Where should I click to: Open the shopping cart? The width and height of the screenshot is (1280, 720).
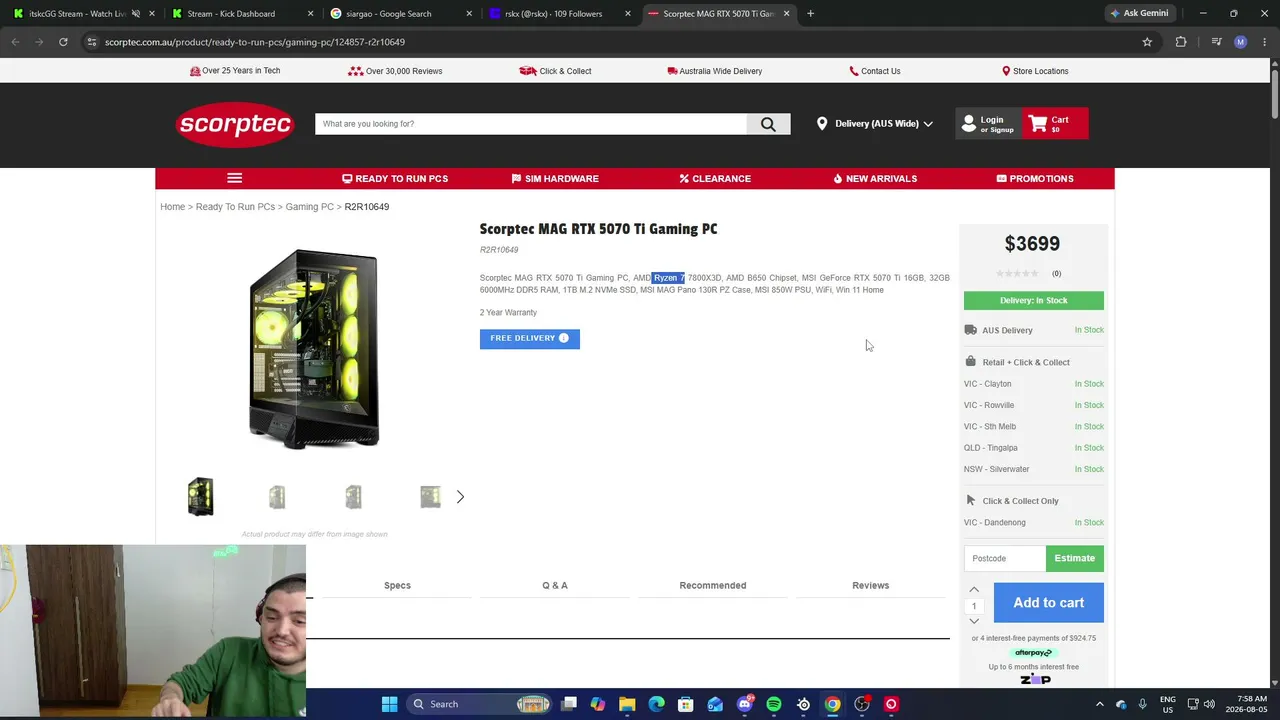point(1053,124)
